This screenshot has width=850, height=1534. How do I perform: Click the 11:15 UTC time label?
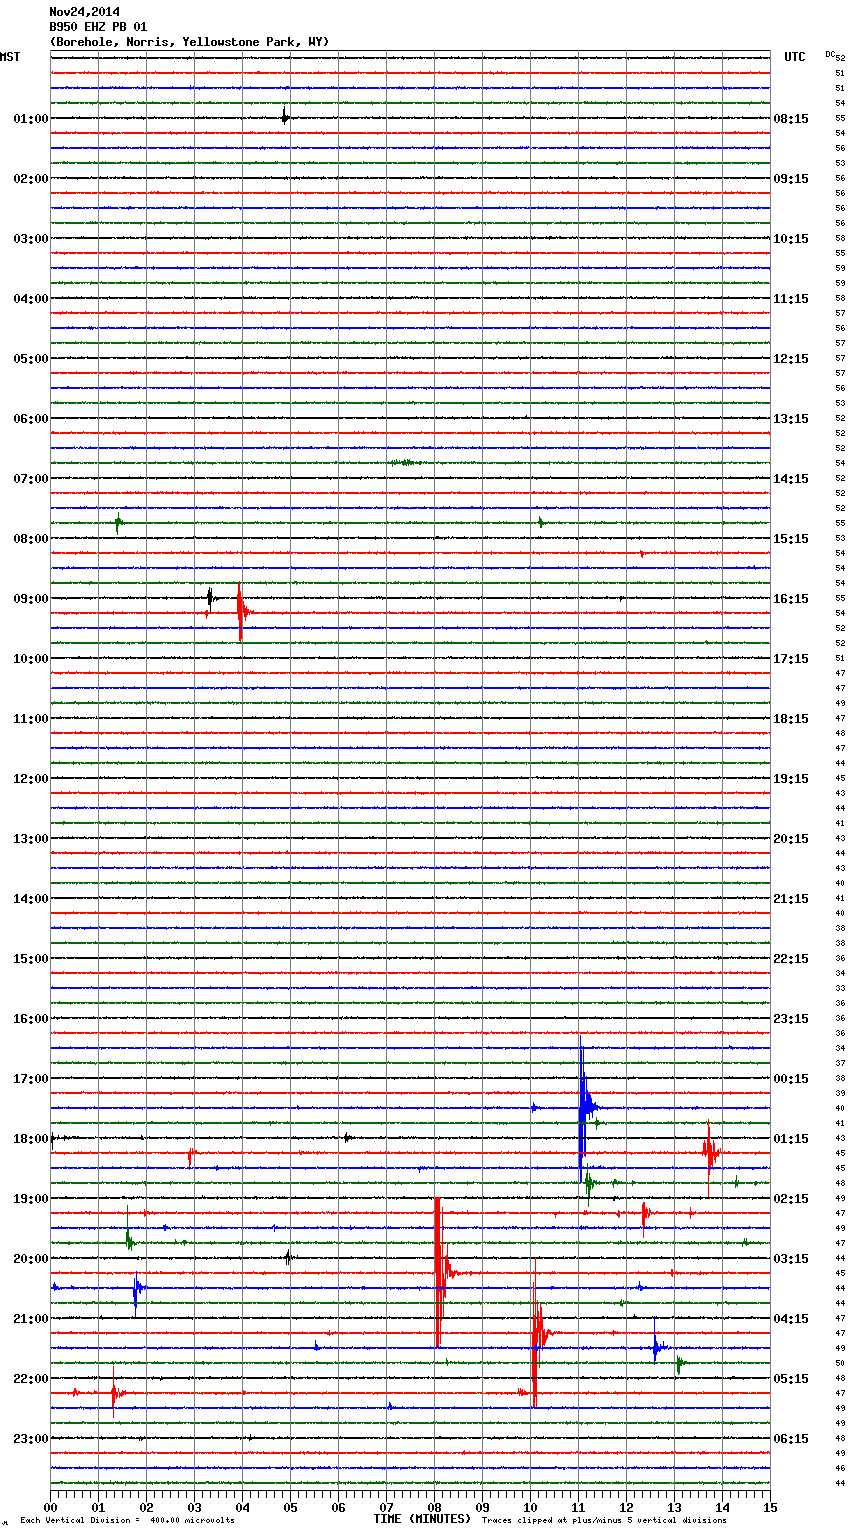791,299
